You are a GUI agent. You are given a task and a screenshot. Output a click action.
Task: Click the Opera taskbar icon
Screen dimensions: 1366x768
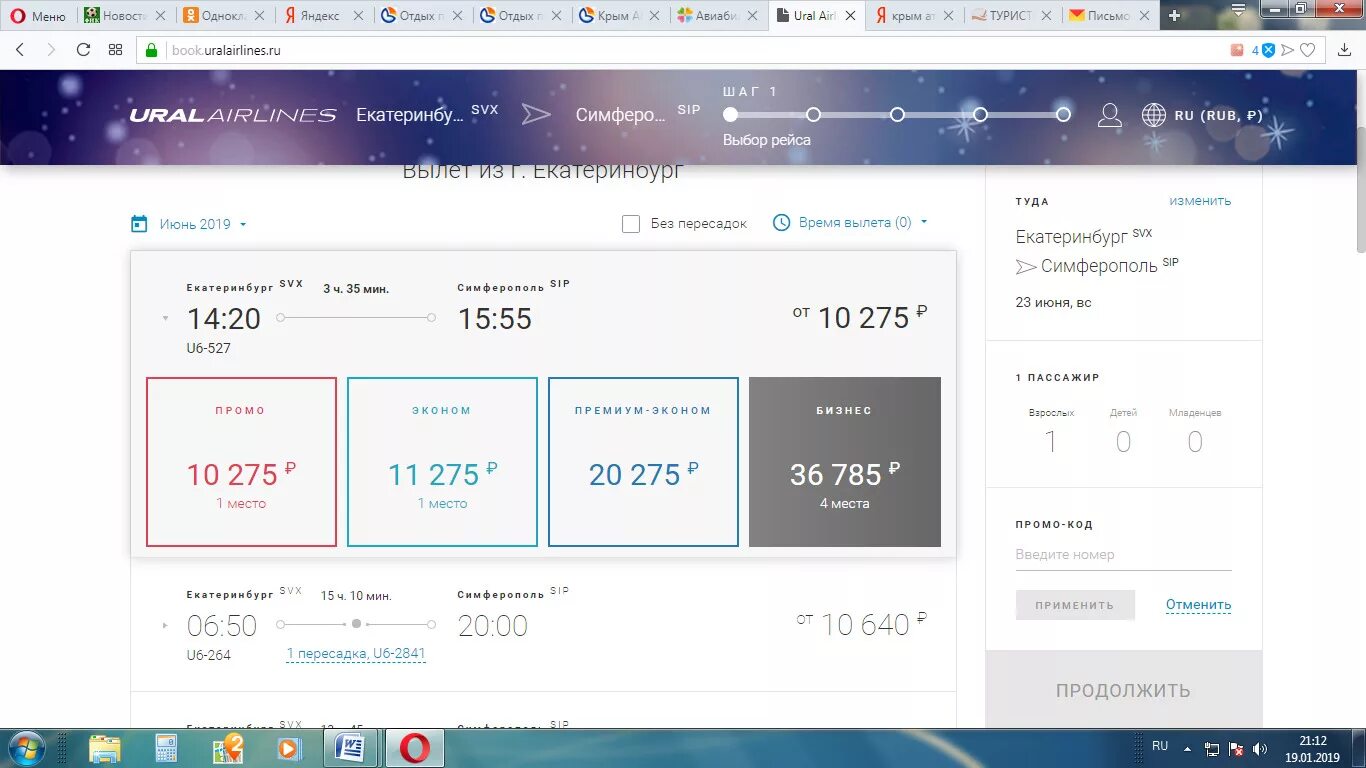click(x=414, y=748)
